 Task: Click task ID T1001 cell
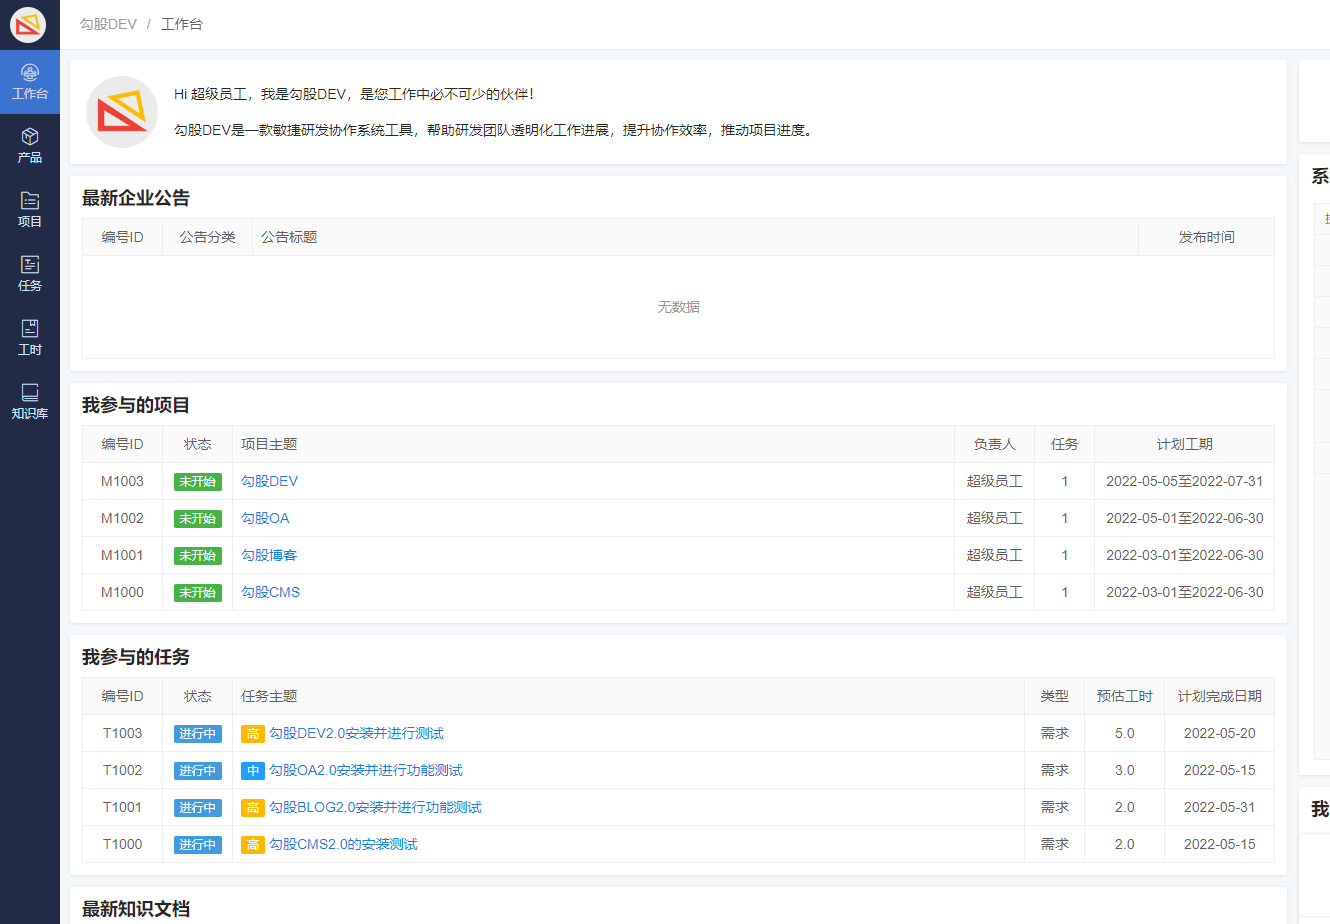122,807
